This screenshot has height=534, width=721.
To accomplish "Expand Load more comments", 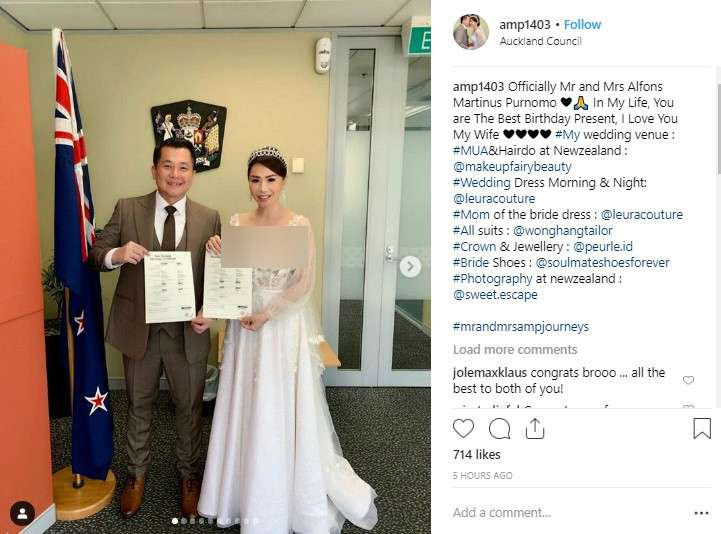I will tap(515, 350).
